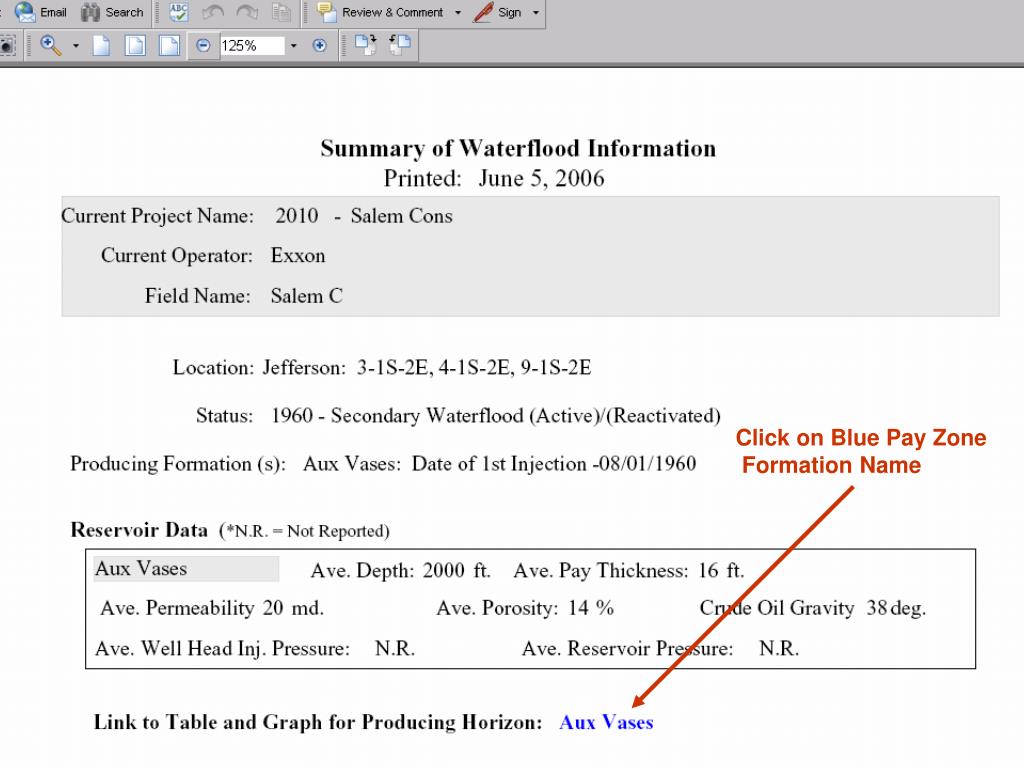Click the 'Ave. Depth: 2000 ft.' value
This screenshot has height=768, width=1024.
coord(400,571)
